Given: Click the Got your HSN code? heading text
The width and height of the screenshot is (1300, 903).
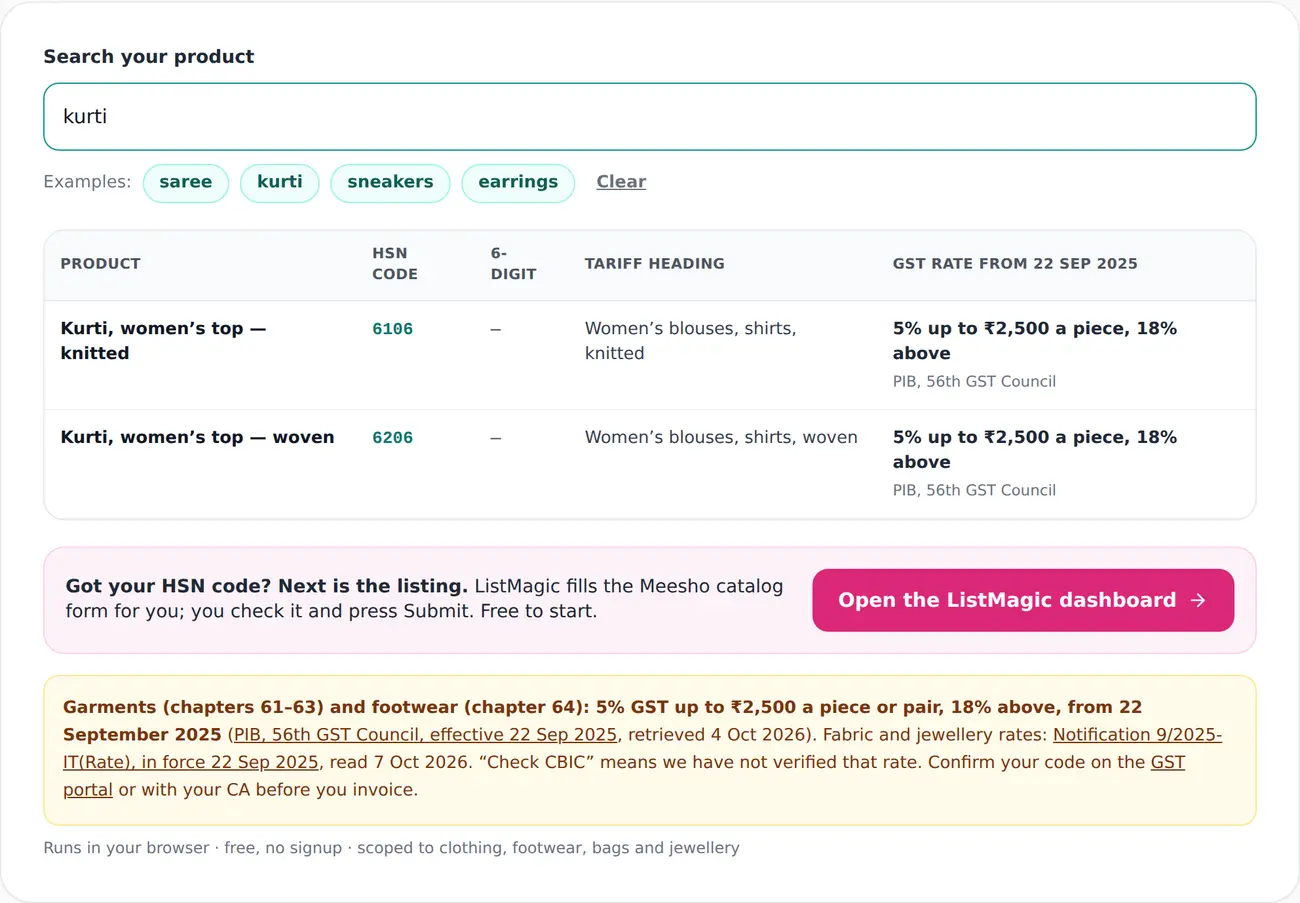Looking at the screenshot, I should pyautogui.click(x=266, y=587).
